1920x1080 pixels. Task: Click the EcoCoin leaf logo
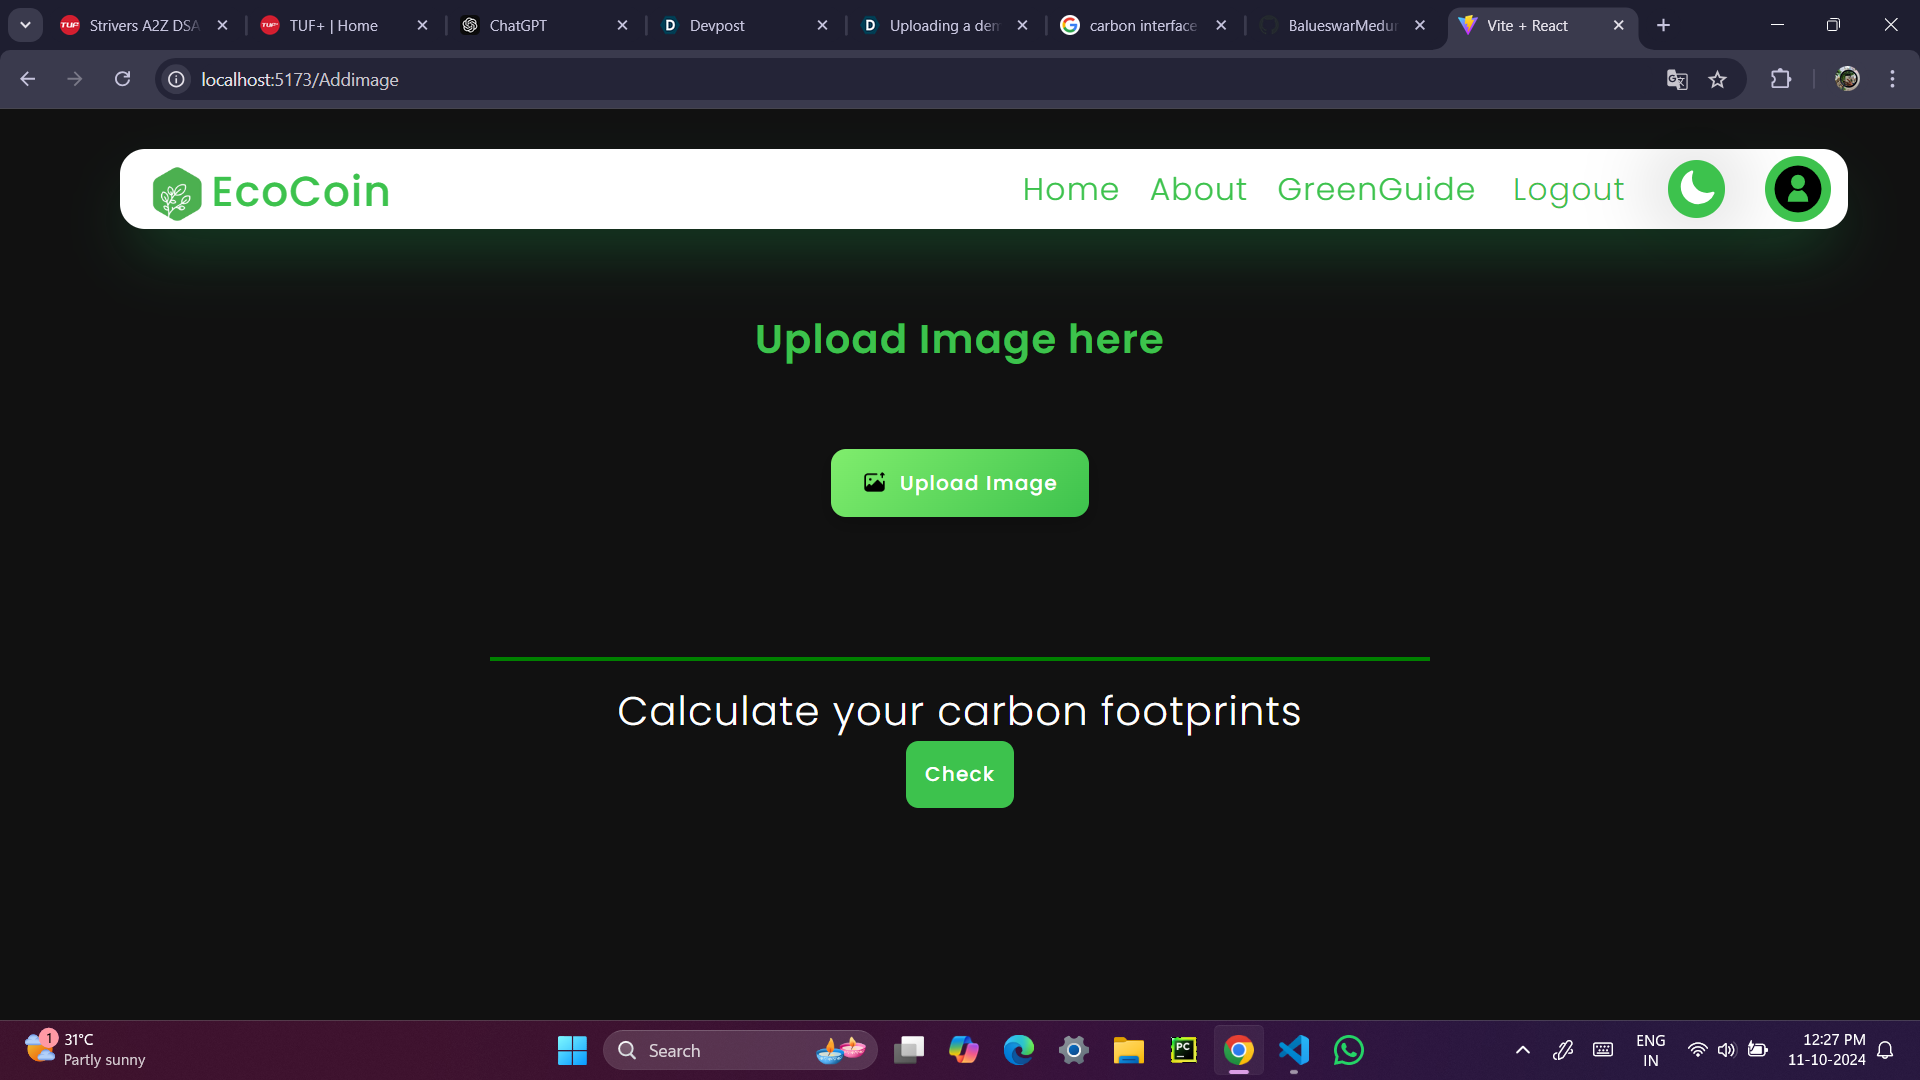[x=177, y=192]
